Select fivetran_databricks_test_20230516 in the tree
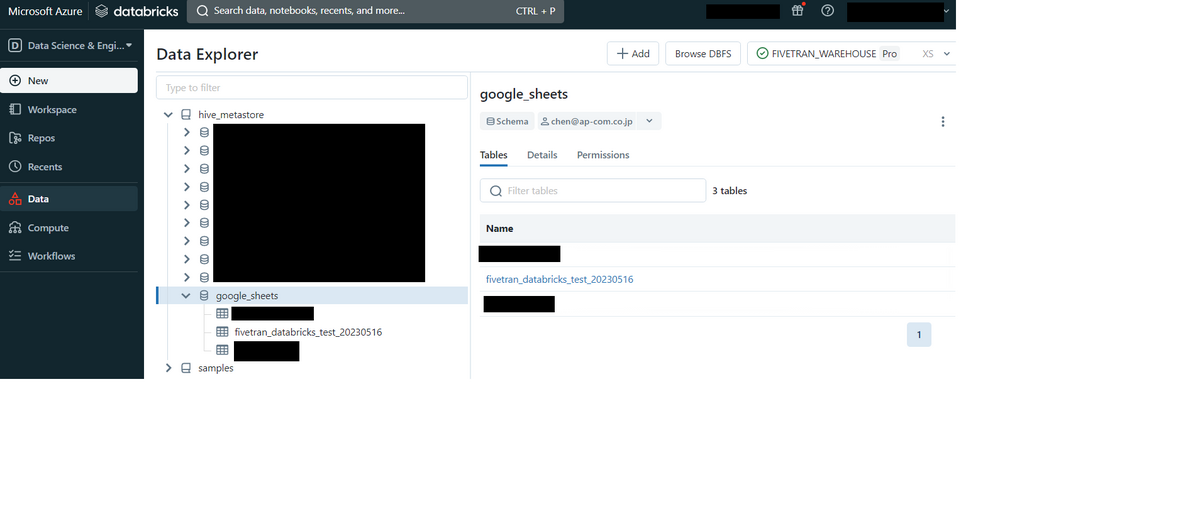The height and width of the screenshot is (531, 1200). (308, 332)
